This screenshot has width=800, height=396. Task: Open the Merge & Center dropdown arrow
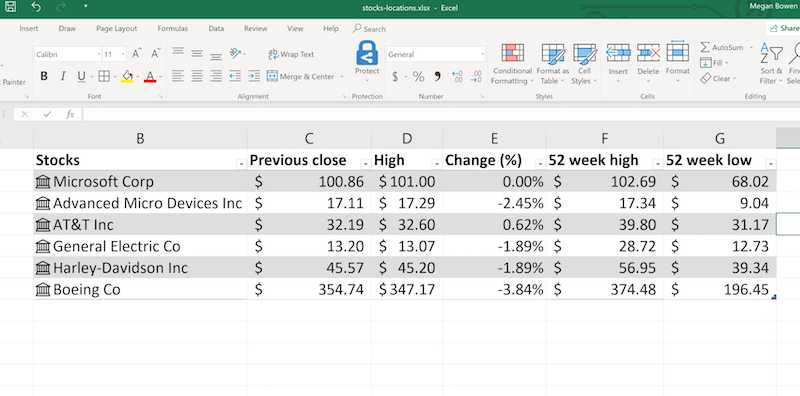(341, 77)
